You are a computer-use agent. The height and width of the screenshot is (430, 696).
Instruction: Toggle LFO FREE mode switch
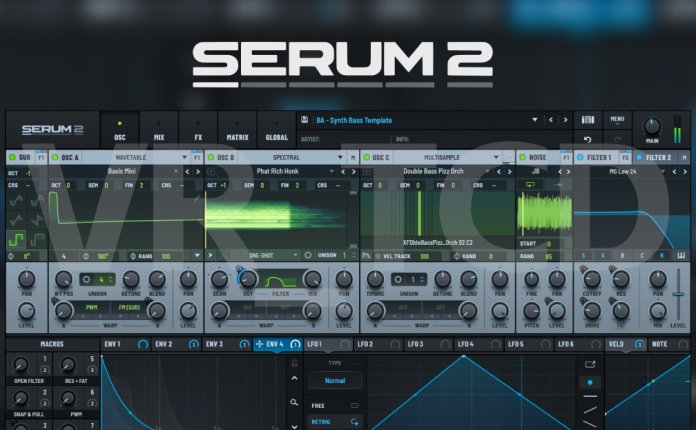point(354,405)
